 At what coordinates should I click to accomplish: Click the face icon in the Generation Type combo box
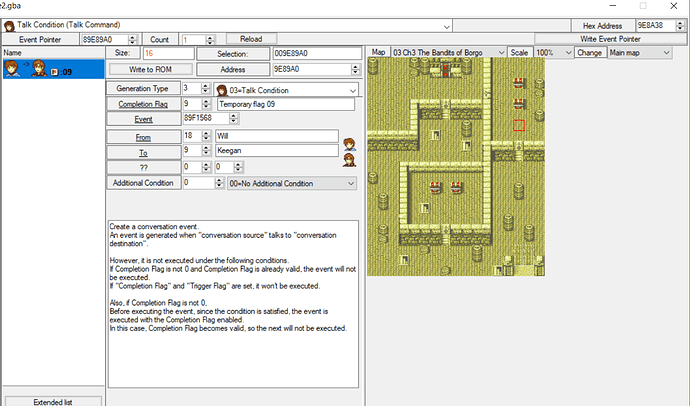(222, 91)
